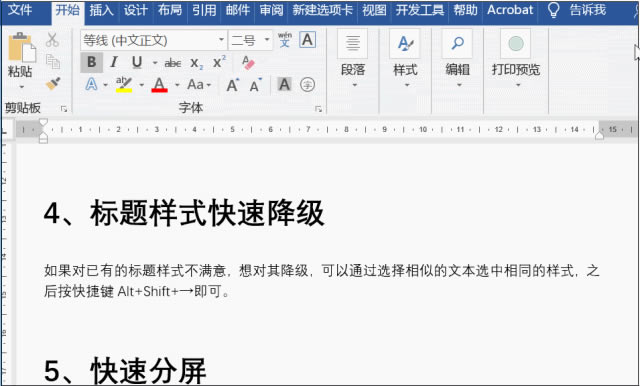This screenshot has height=386, width=640.
Task: Open underline style dropdown arrow
Action: point(155,63)
